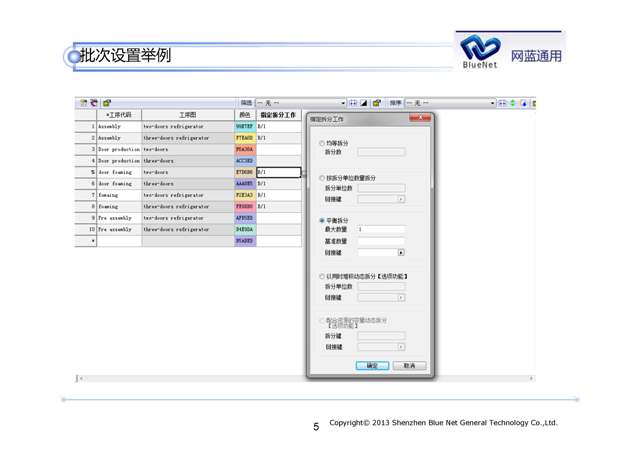Click the grid icon right of the filter box
The image size is (640, 452).
(x=353, y=103)
